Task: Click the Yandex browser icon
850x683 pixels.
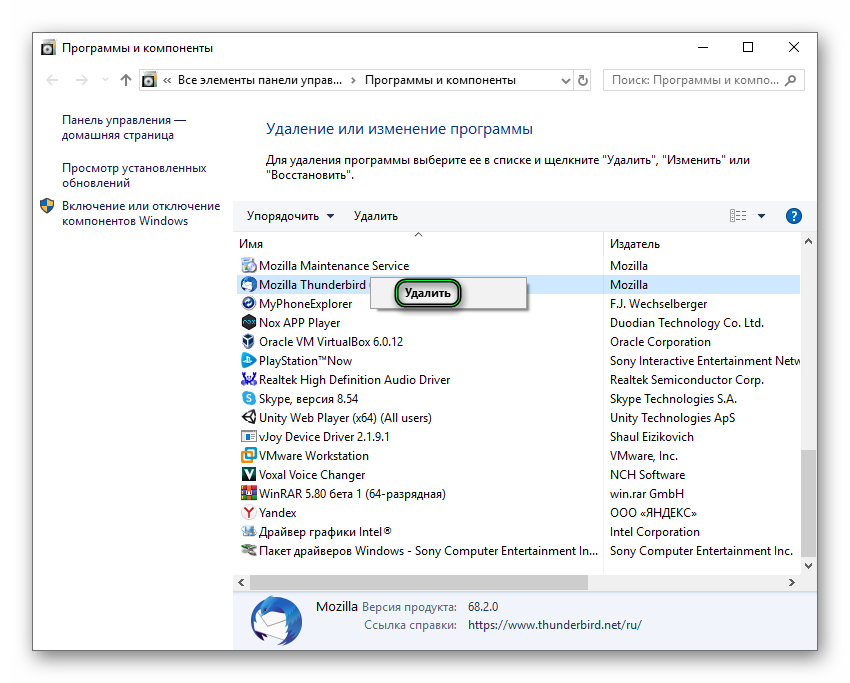Action: [x=248, y=512]
